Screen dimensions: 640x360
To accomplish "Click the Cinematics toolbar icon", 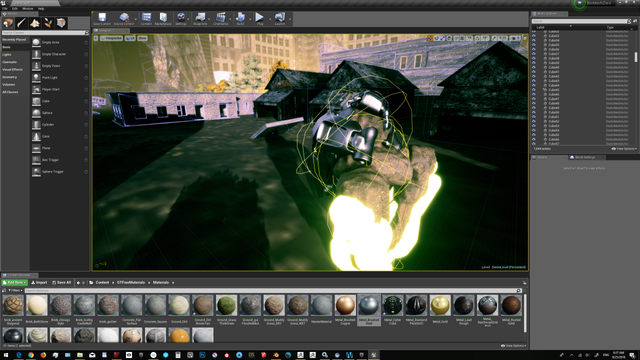I will tap(221, 19).
